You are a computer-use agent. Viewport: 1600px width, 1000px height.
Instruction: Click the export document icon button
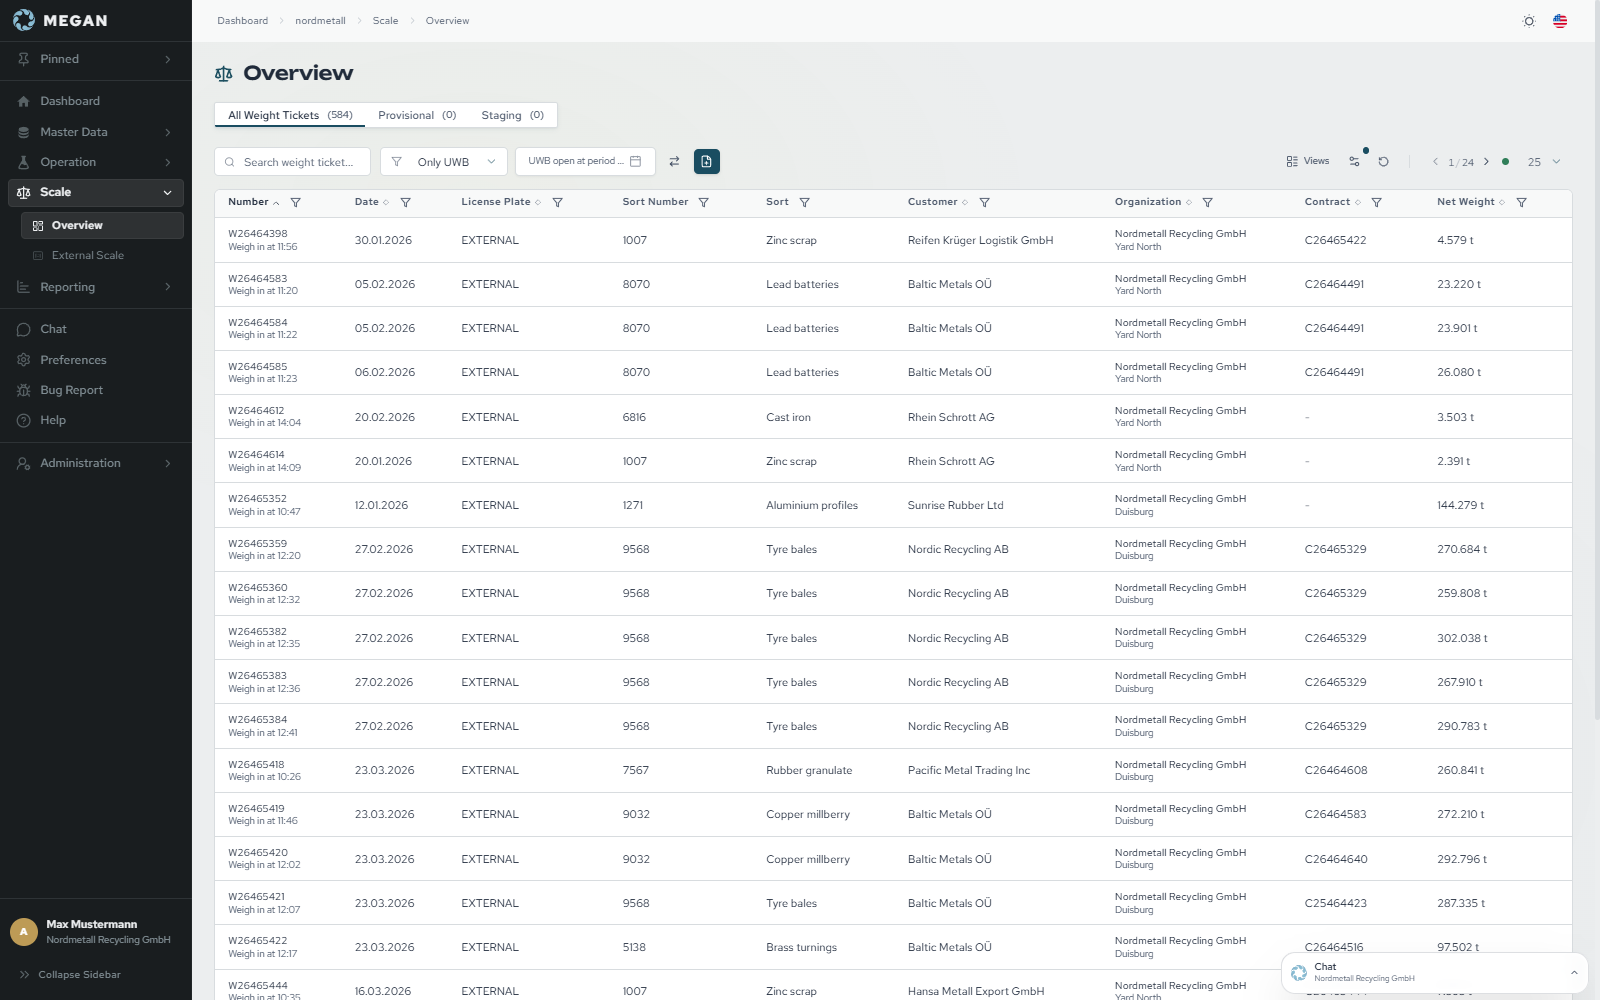(x=707, y=161)
